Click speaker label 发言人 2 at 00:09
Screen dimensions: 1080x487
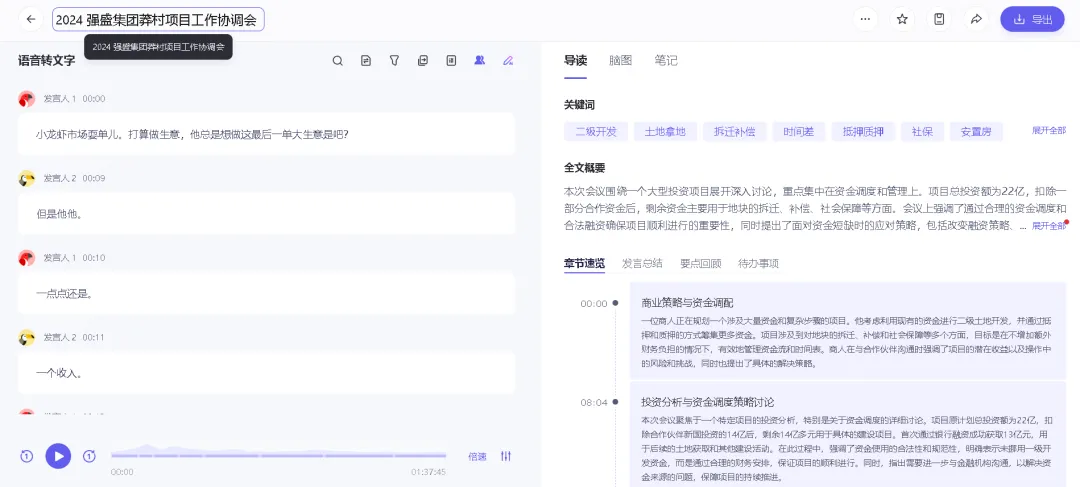[x=61, y=178]
